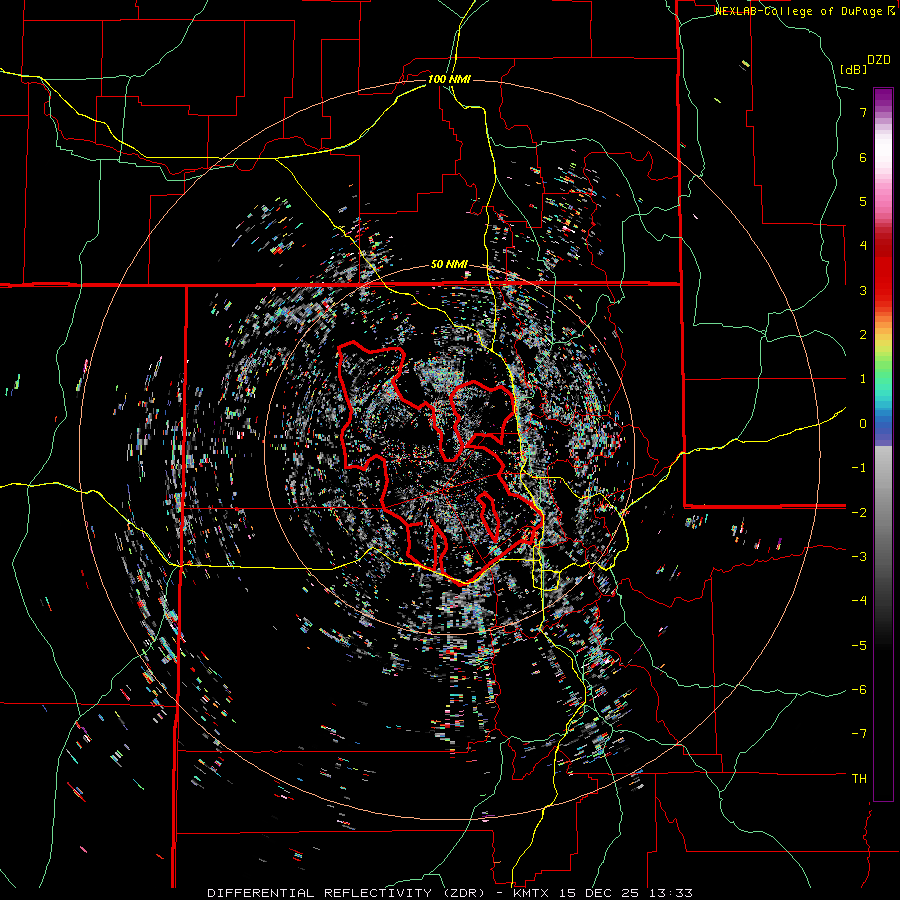Screen dimensions: 900x900
Task: Click the 50 NMI range ring label
Action: [449, 264]
